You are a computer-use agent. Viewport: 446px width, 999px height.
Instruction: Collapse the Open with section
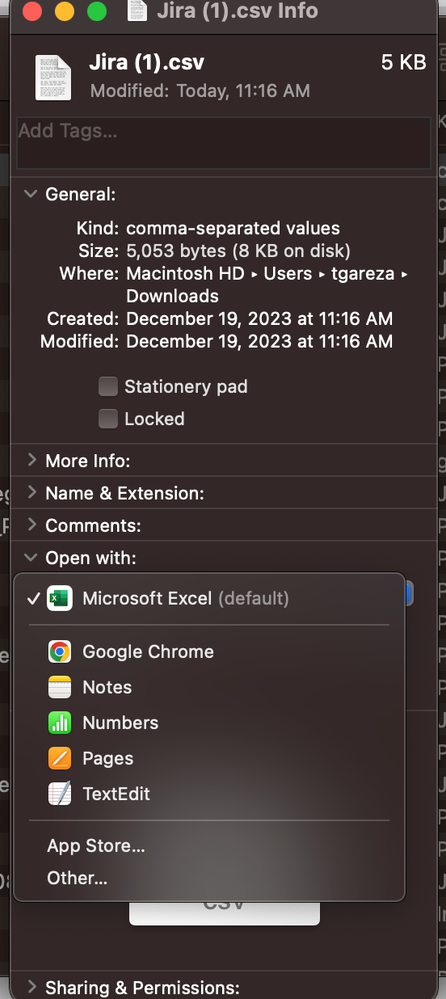click(31, 557)
